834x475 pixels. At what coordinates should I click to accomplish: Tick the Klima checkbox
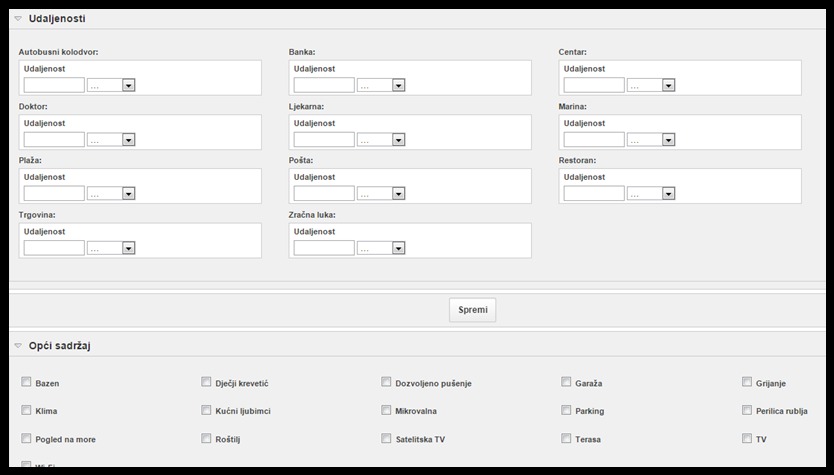(26, 410)
